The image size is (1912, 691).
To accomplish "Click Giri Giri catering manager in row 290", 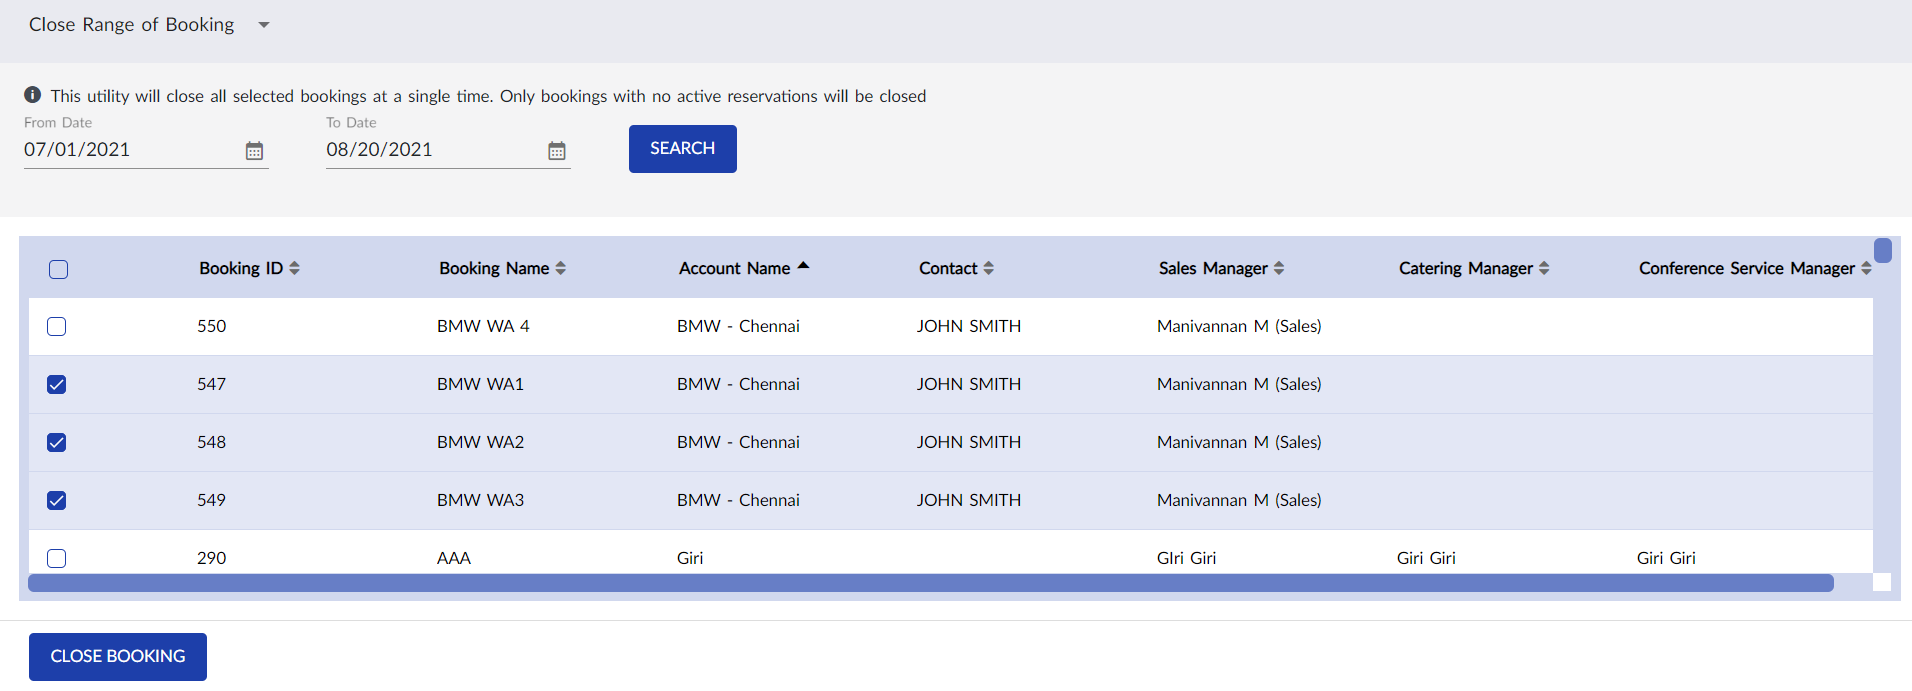I will pyautogui.click(x=1426, y=558).
